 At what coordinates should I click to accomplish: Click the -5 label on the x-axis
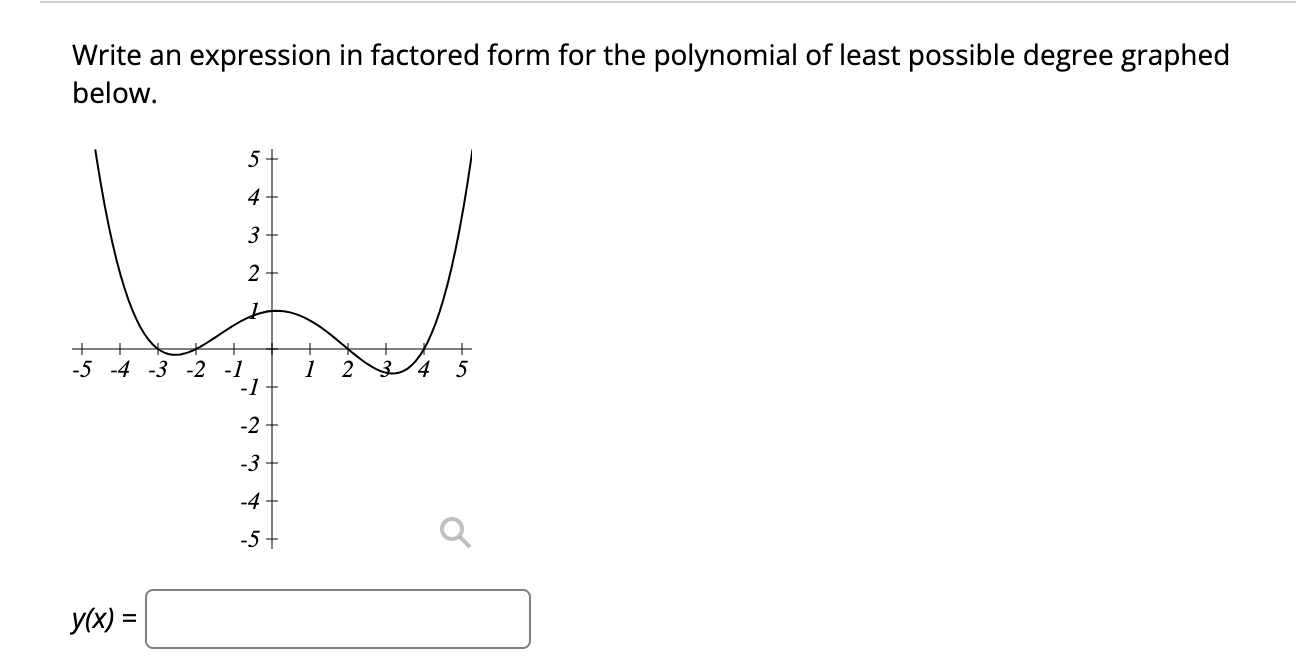tap(80, 368)
